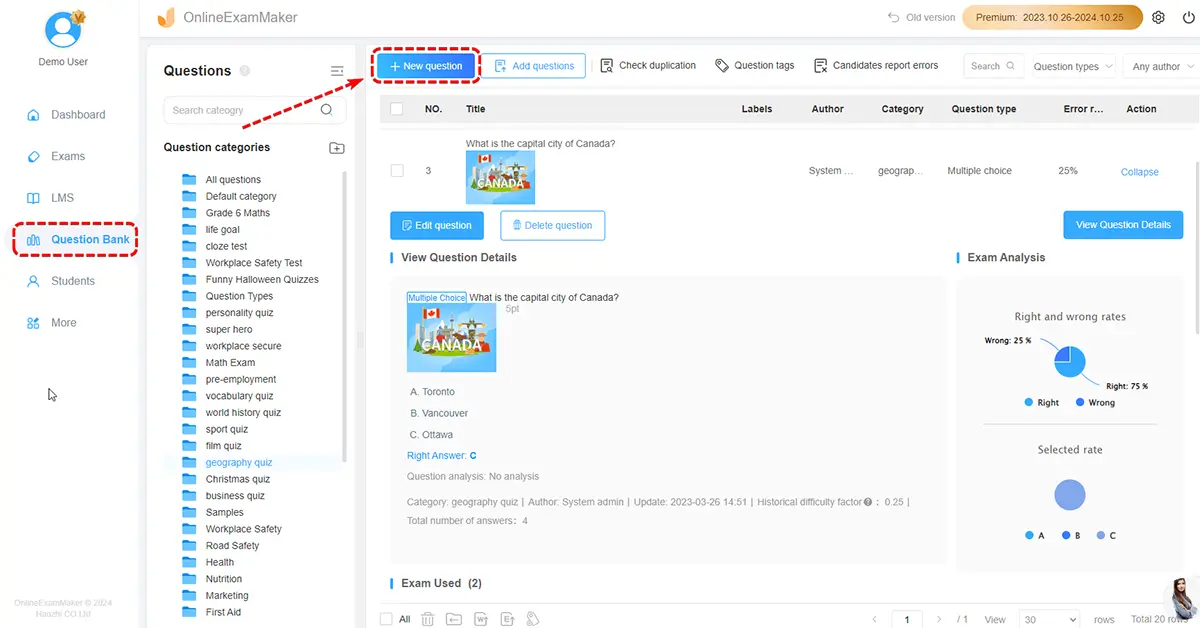Open the Question types dropdown
The width and height of the screenshot is (1200, 628).
(x=1073, y=66)
